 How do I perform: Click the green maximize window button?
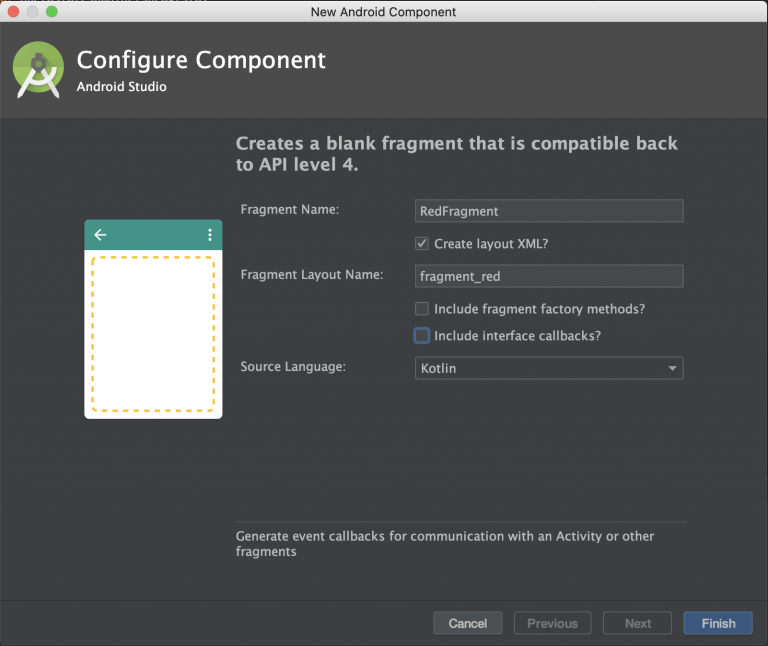(x=51, y=11)
